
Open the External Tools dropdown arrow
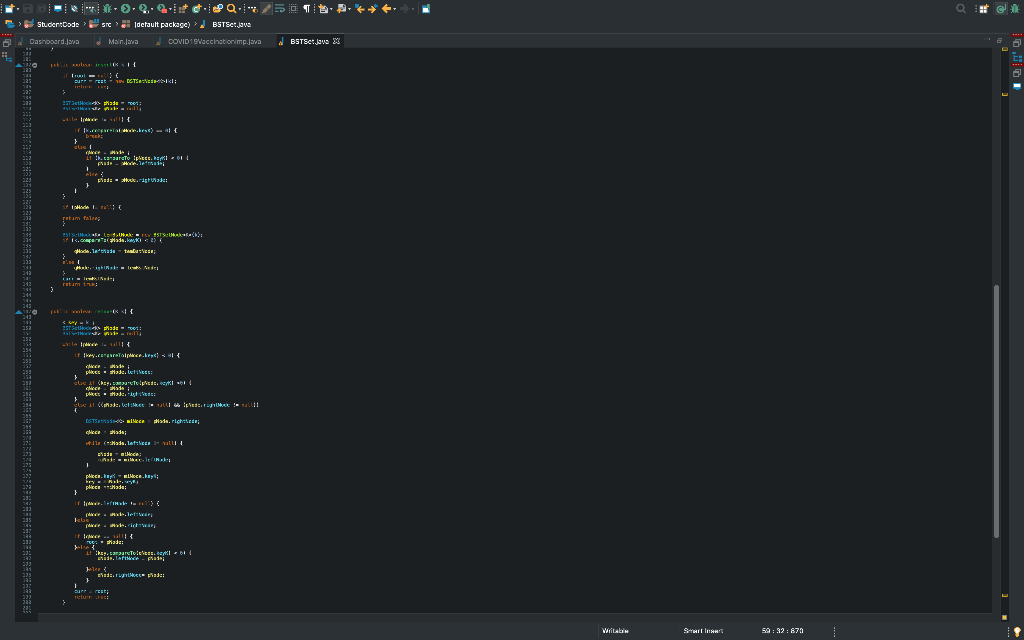click(x=170, y=9)
